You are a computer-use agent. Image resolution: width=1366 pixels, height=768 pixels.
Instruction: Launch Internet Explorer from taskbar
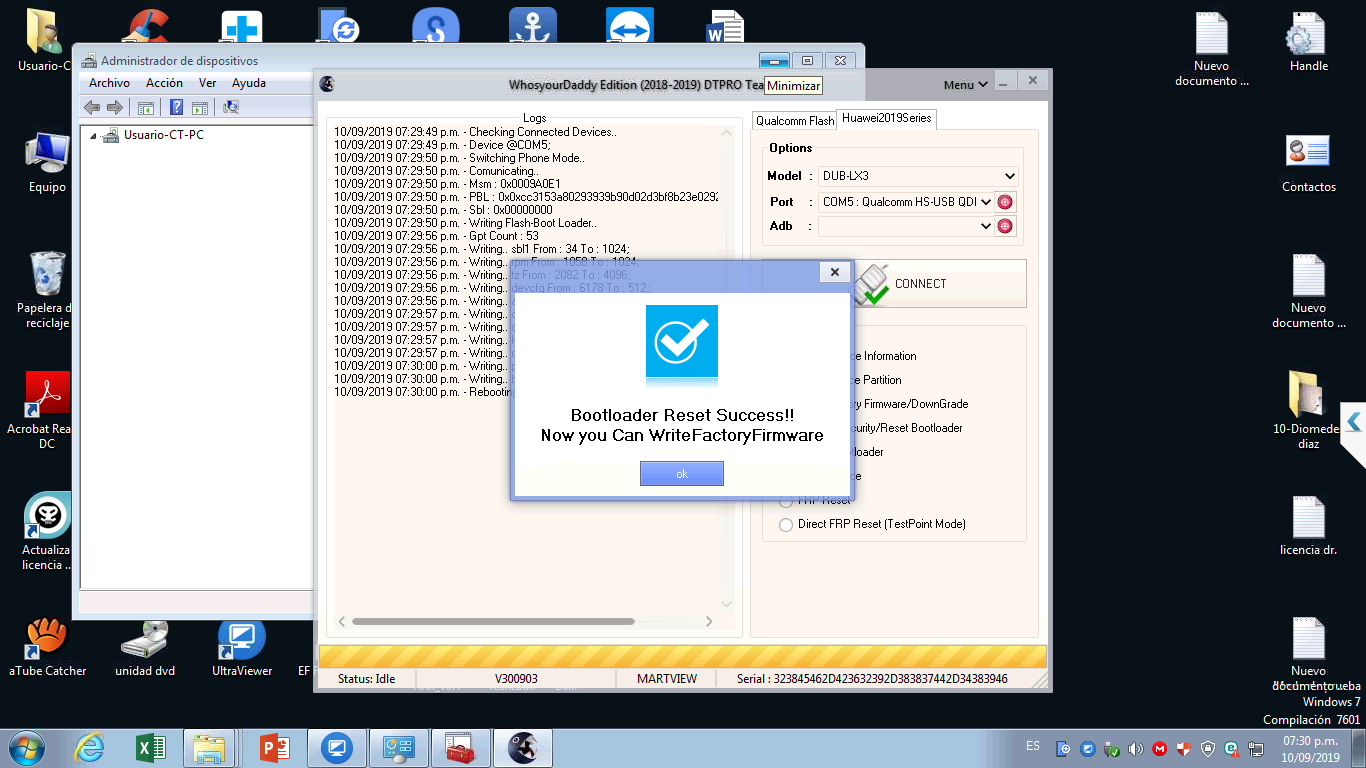[x=90, y=748]
